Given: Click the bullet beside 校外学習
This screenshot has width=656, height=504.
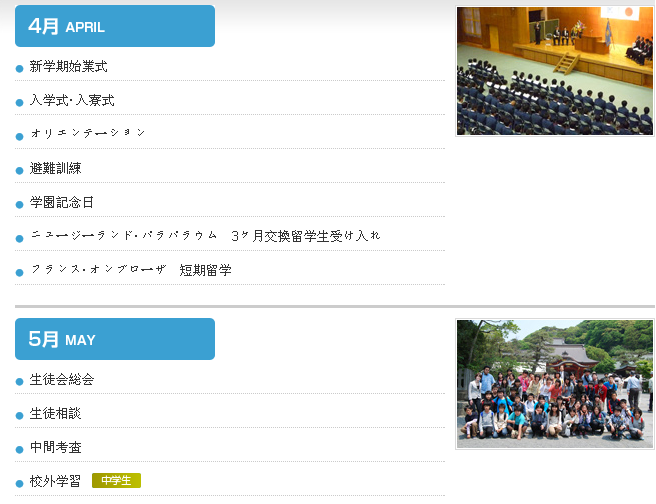Looking at the screenshot, I should (x=19, y=484).
